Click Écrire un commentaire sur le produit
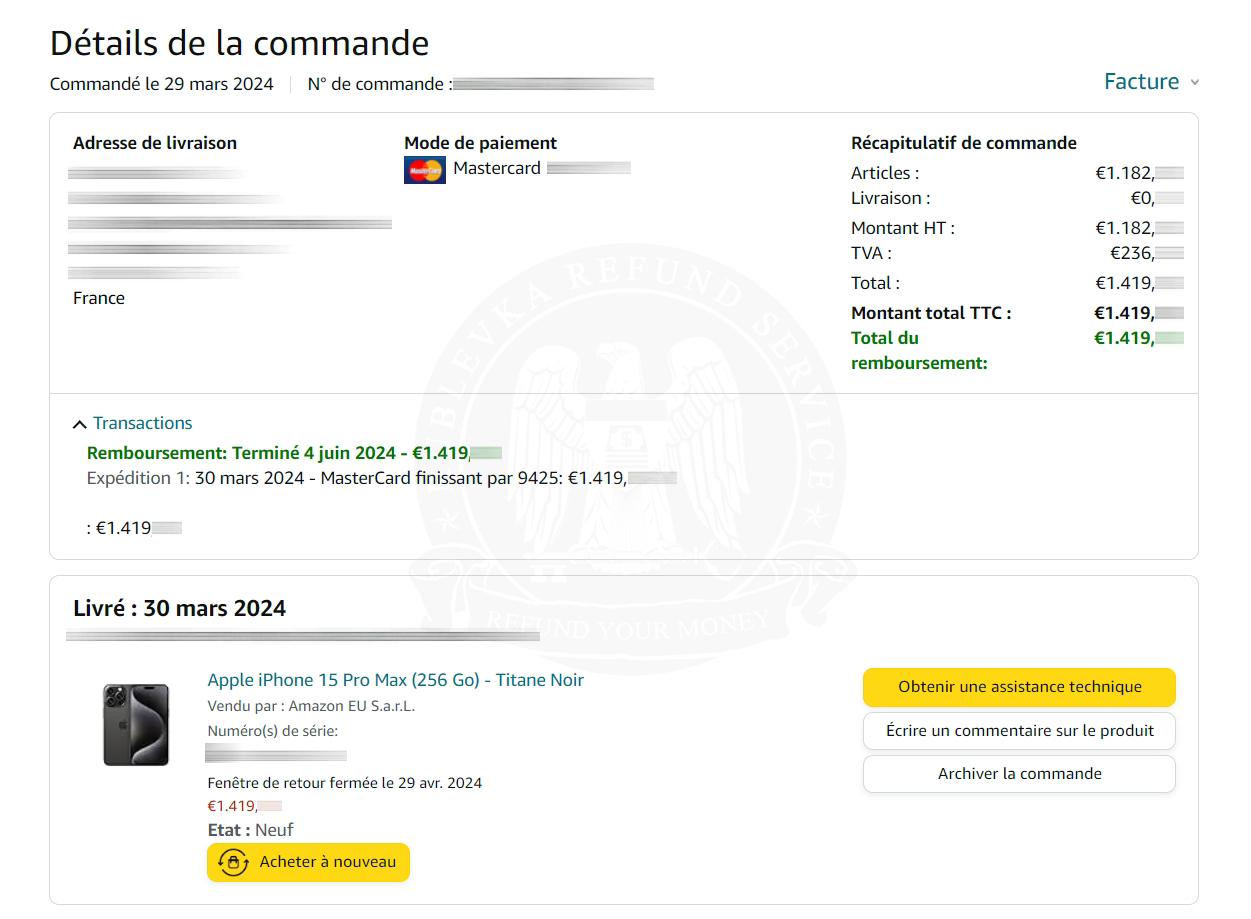Screen dimensions: 1251x919 pyautogui.click(x=1019, y=731)
